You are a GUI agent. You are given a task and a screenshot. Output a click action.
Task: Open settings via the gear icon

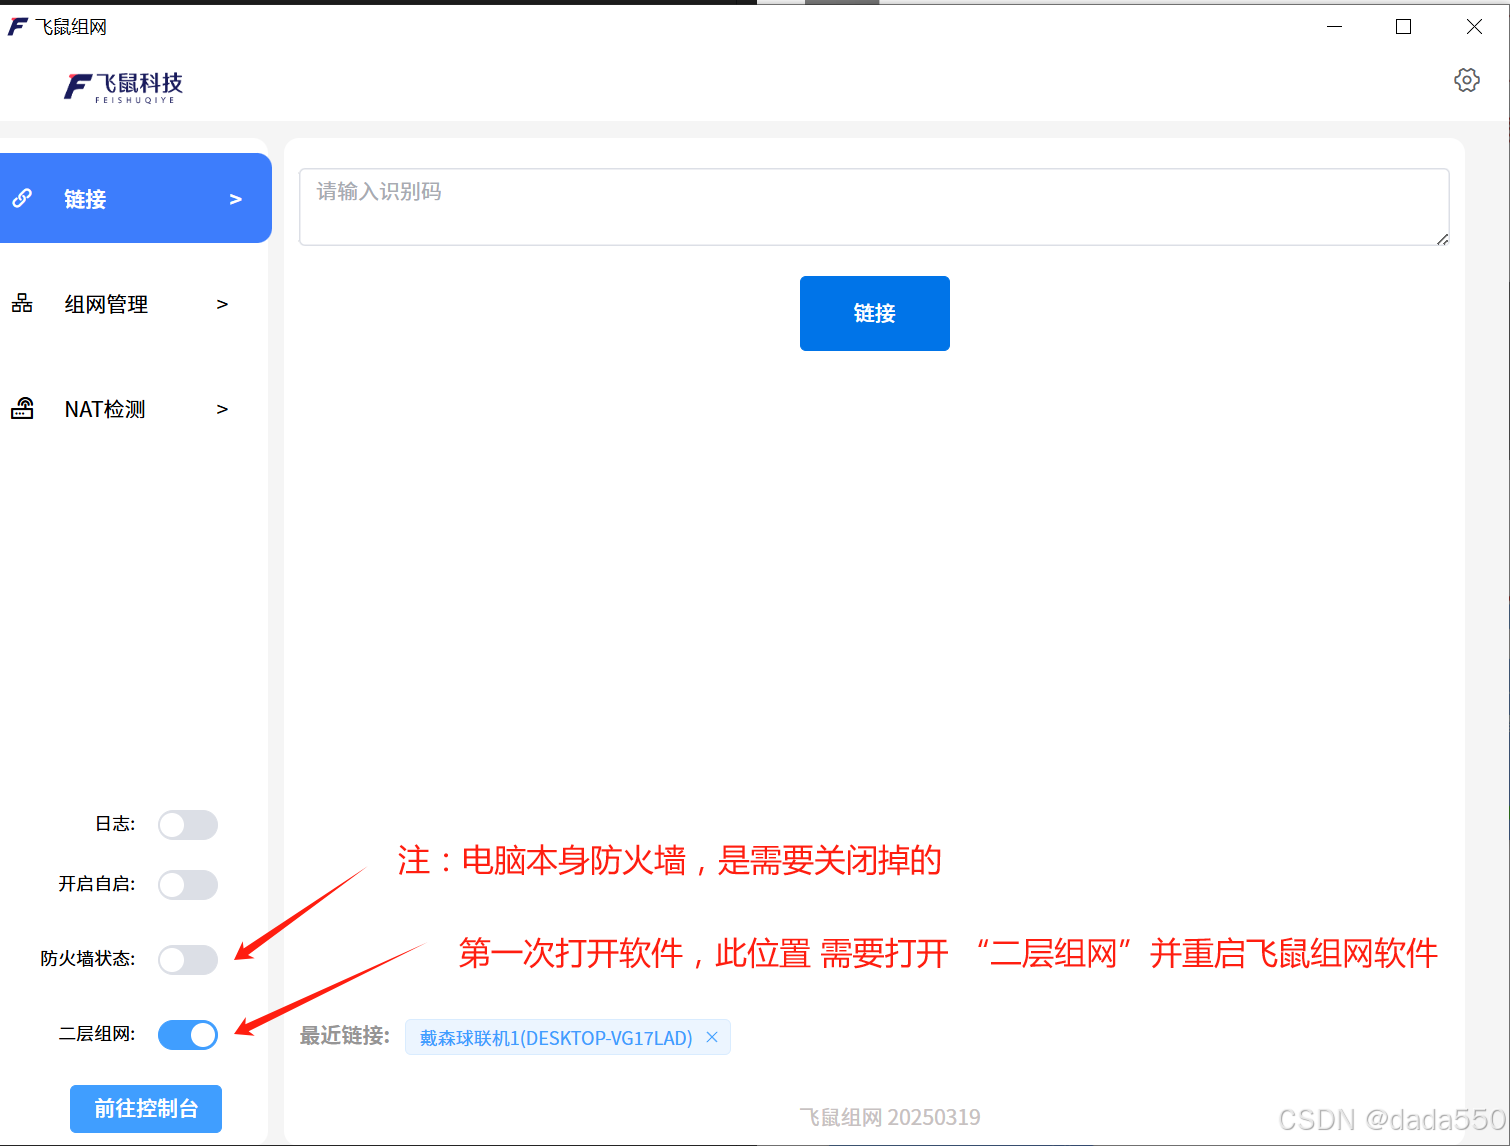coord(1466,80)
